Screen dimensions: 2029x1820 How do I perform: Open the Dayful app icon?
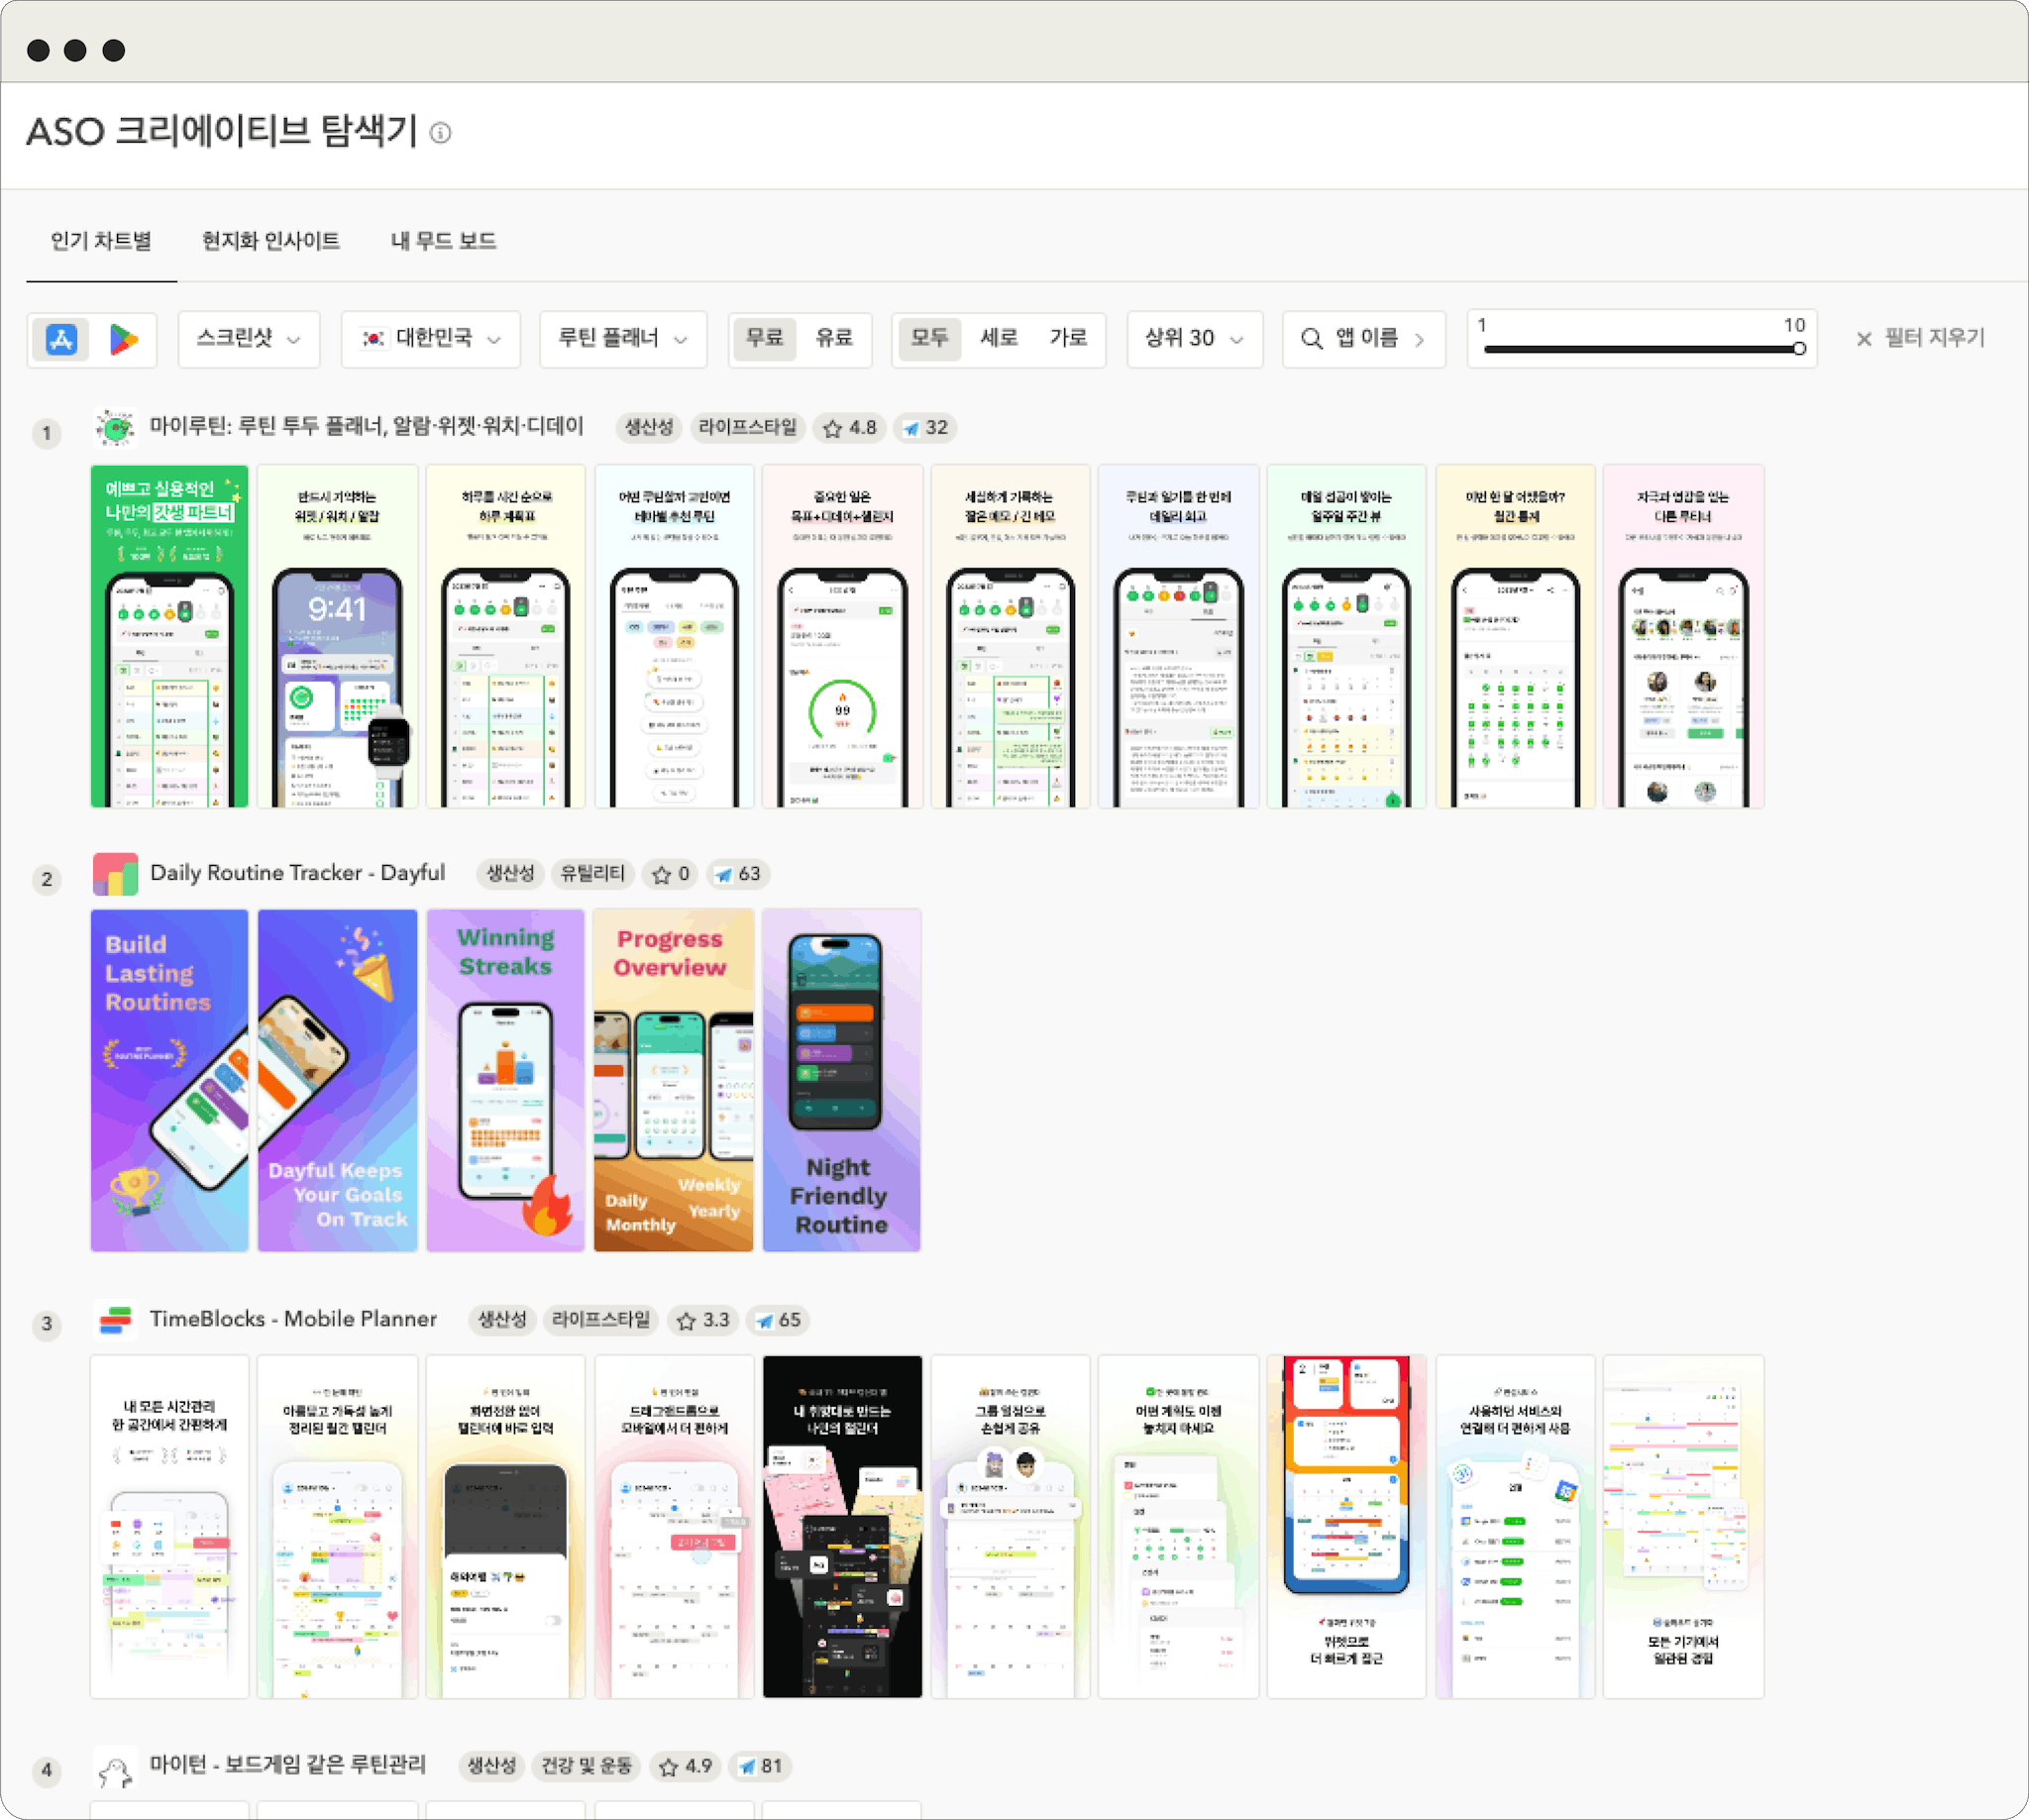pos(115,874)
